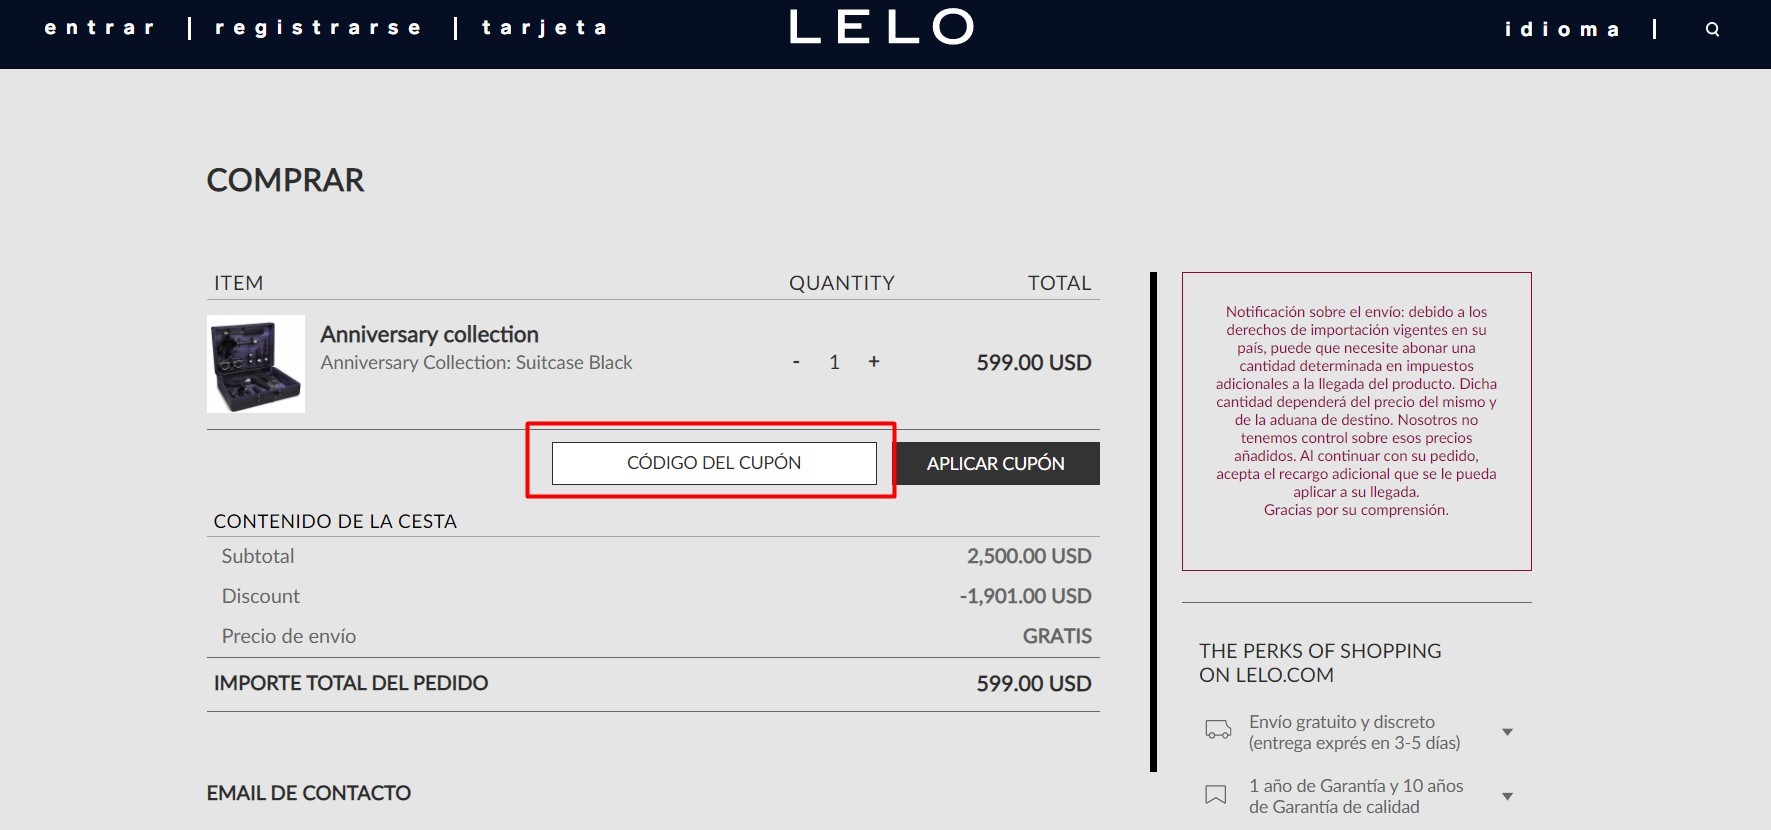This screenshot has height=830, width=1771.
Task: Open the tarjeta menu item
Action: point(544,28)
